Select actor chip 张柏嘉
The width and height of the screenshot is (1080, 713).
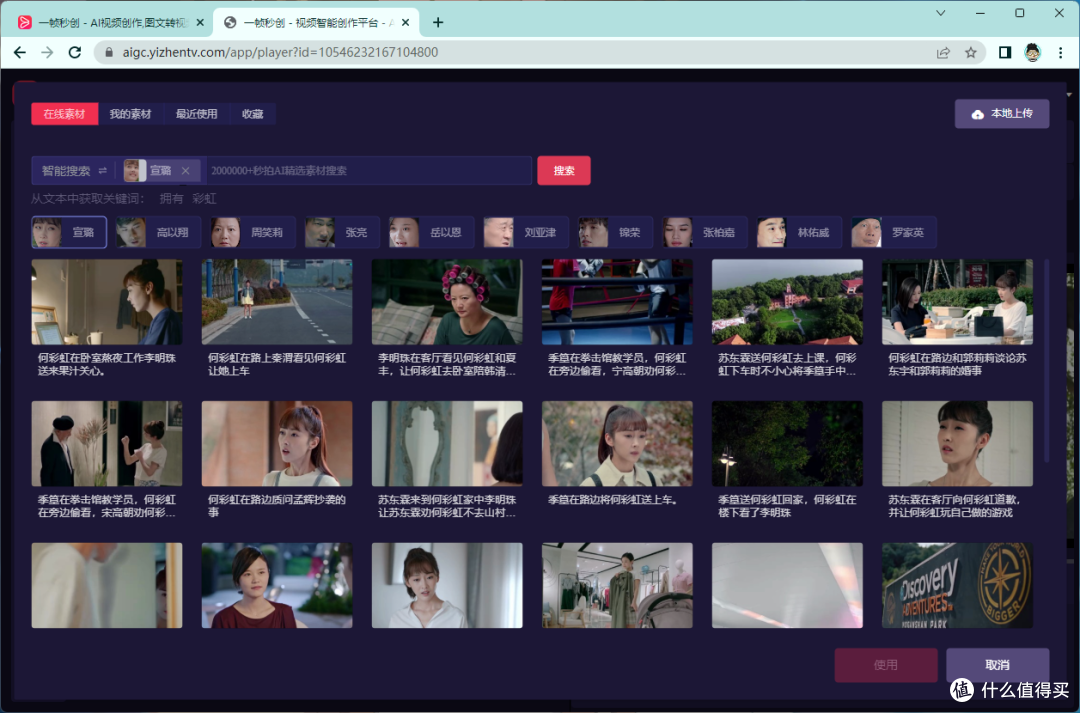pos(705,232)
